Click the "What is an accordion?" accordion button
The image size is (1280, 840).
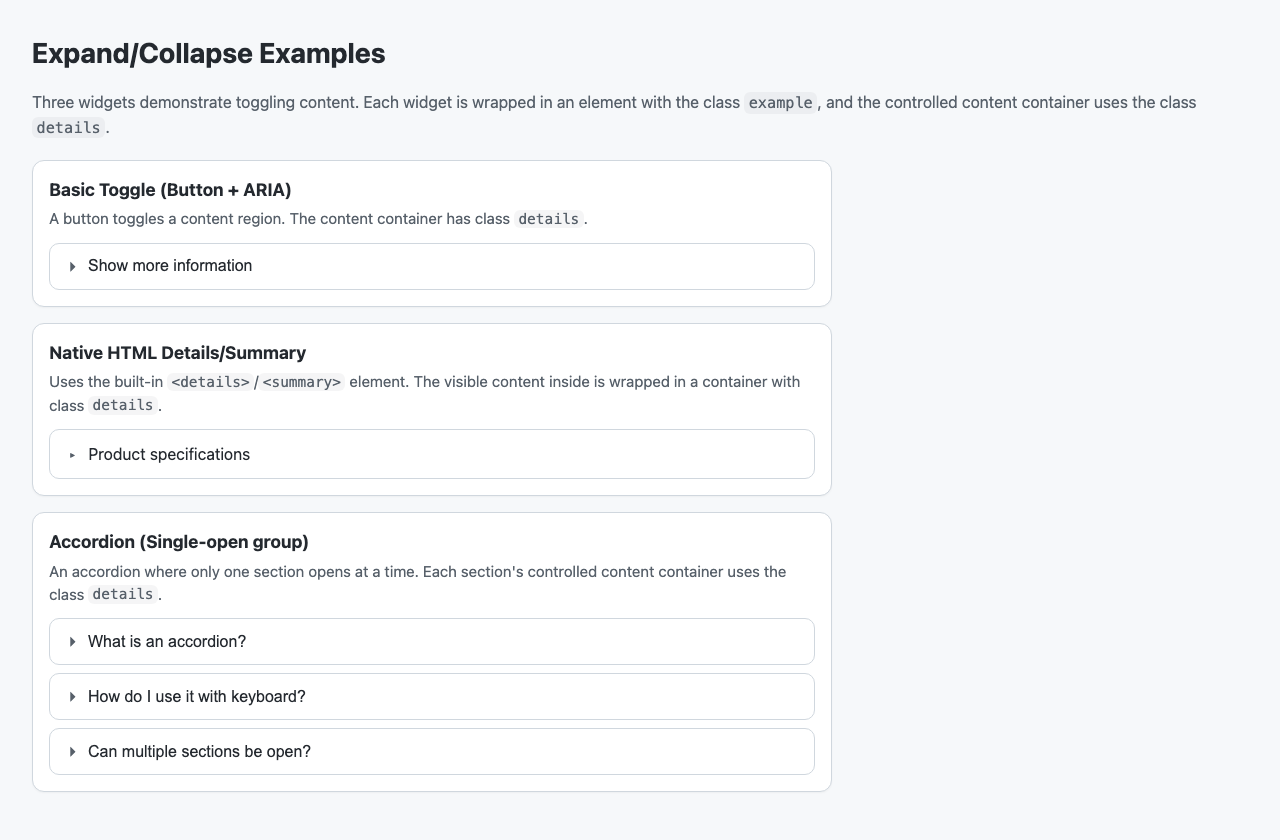[x=167, y=641]
